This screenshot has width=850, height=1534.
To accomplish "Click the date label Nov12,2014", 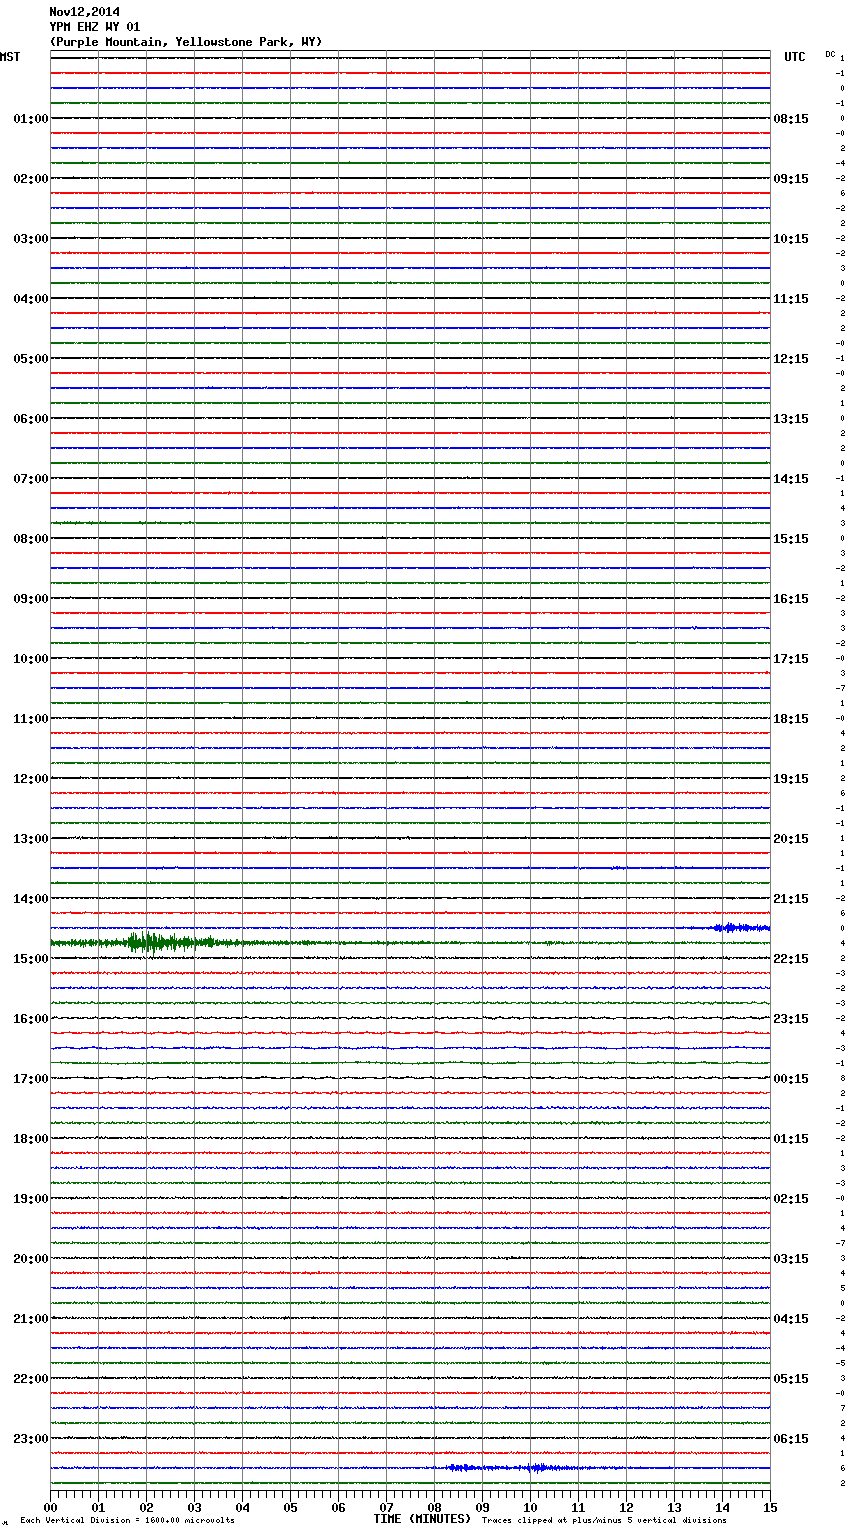I will pos(85,12).
